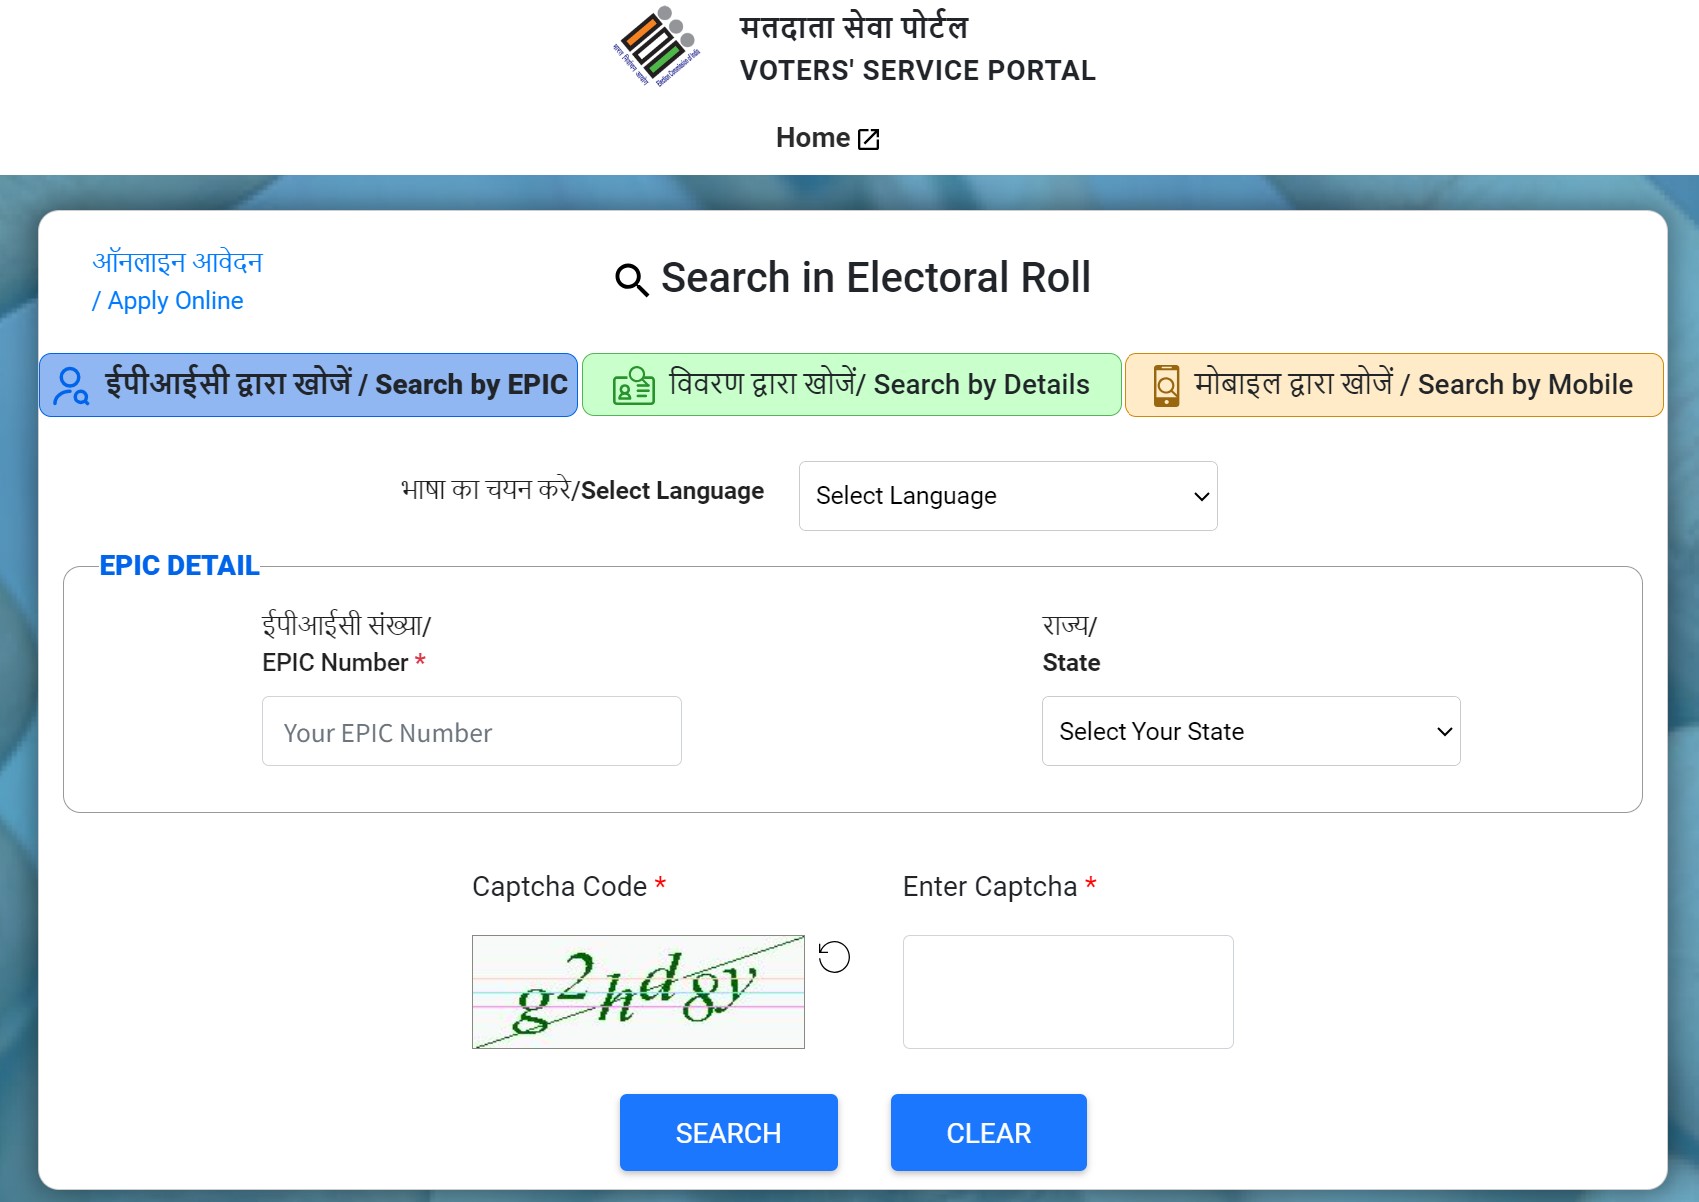Refresh the captcha code image
The width and height of the screenshot is (1699, 1202).
tap(834, 957)
